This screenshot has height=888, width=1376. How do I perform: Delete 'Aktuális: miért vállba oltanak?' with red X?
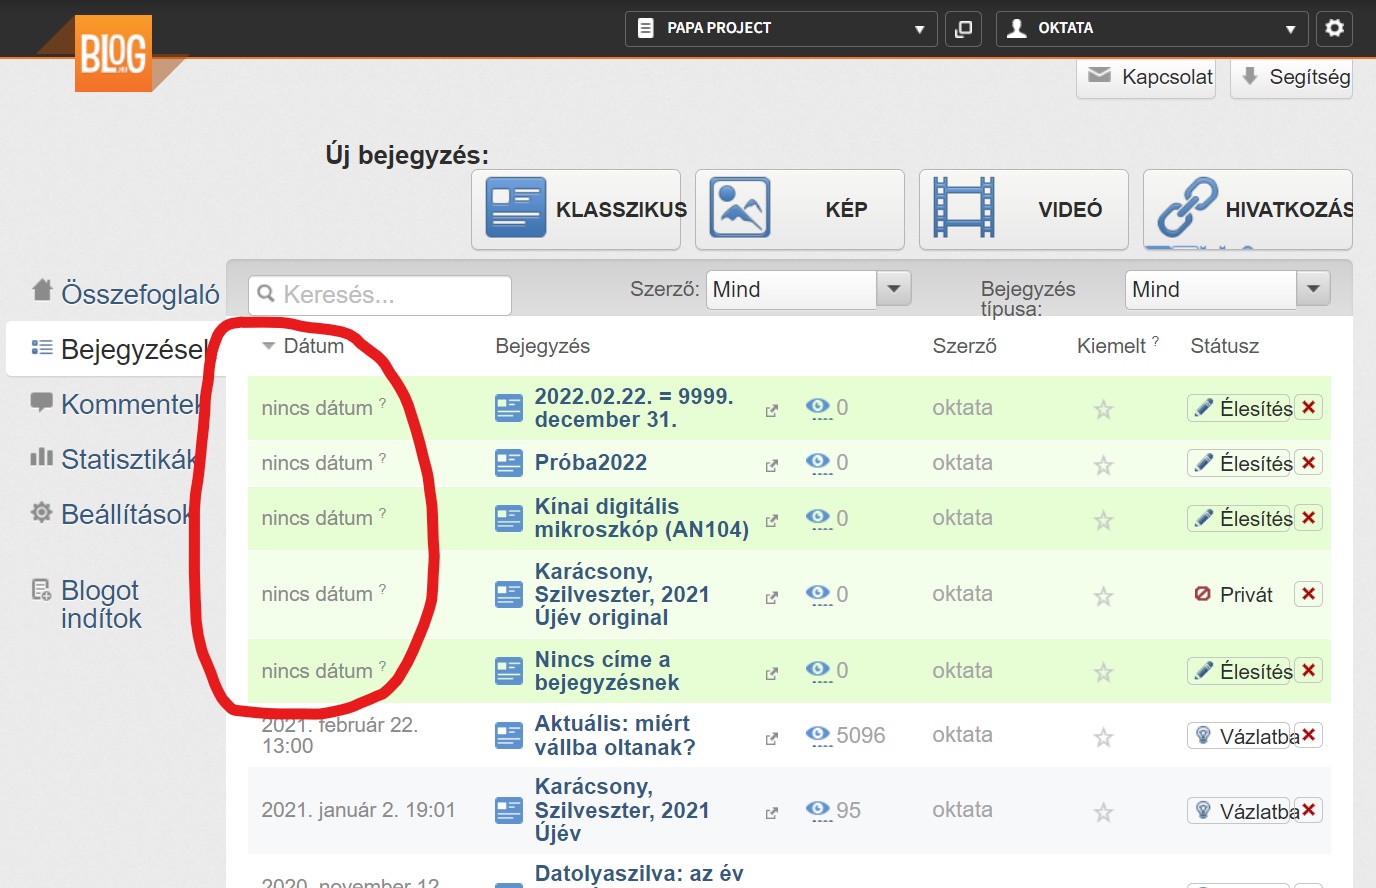pyautogui.click(x=1308, y=735)
